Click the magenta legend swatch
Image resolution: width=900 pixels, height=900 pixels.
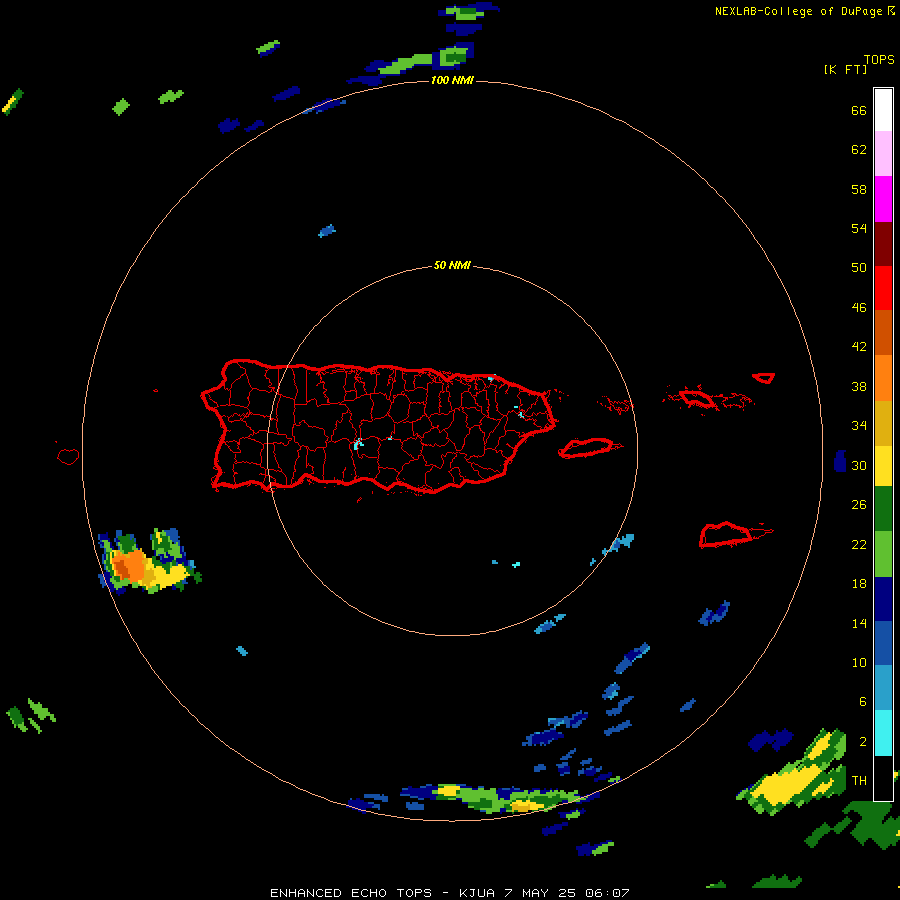(883, 199)
